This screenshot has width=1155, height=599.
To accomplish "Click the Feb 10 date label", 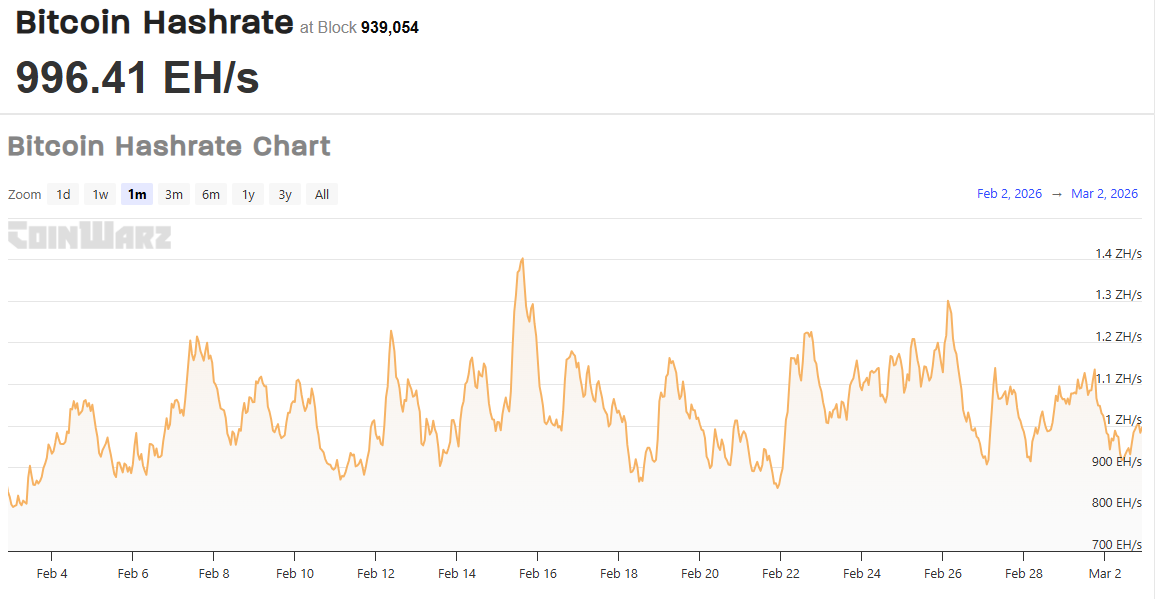I will [295, 574].
